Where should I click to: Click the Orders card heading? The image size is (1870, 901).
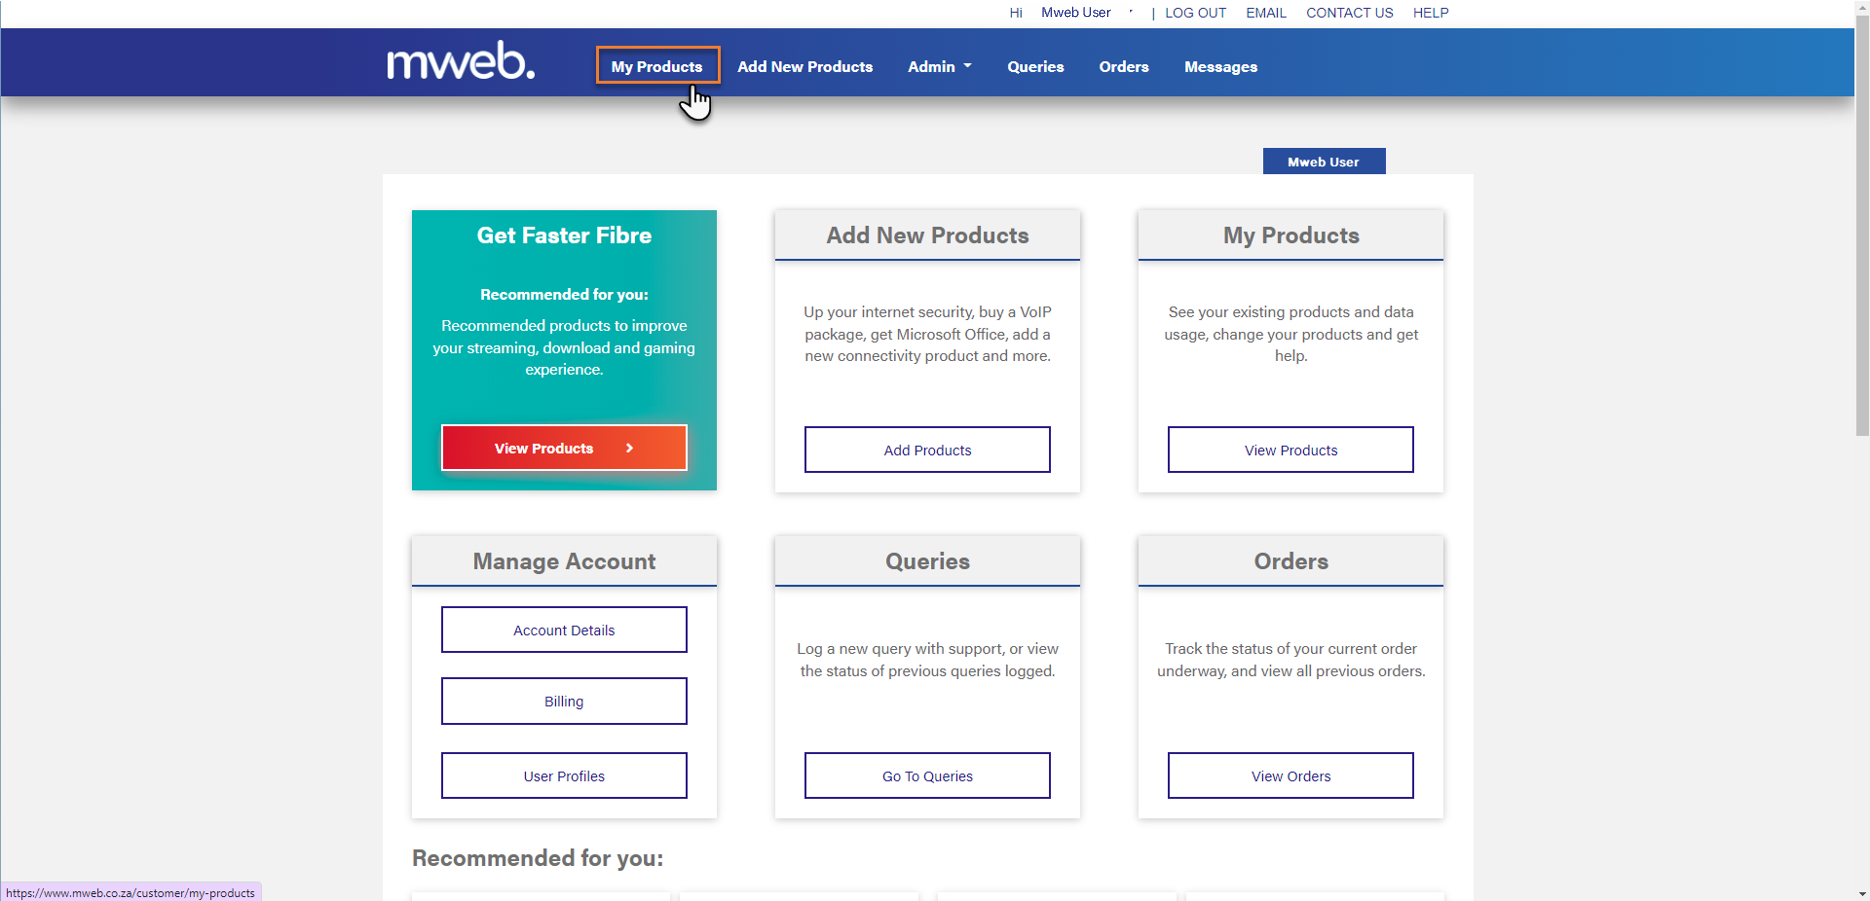coord(1291,561)
